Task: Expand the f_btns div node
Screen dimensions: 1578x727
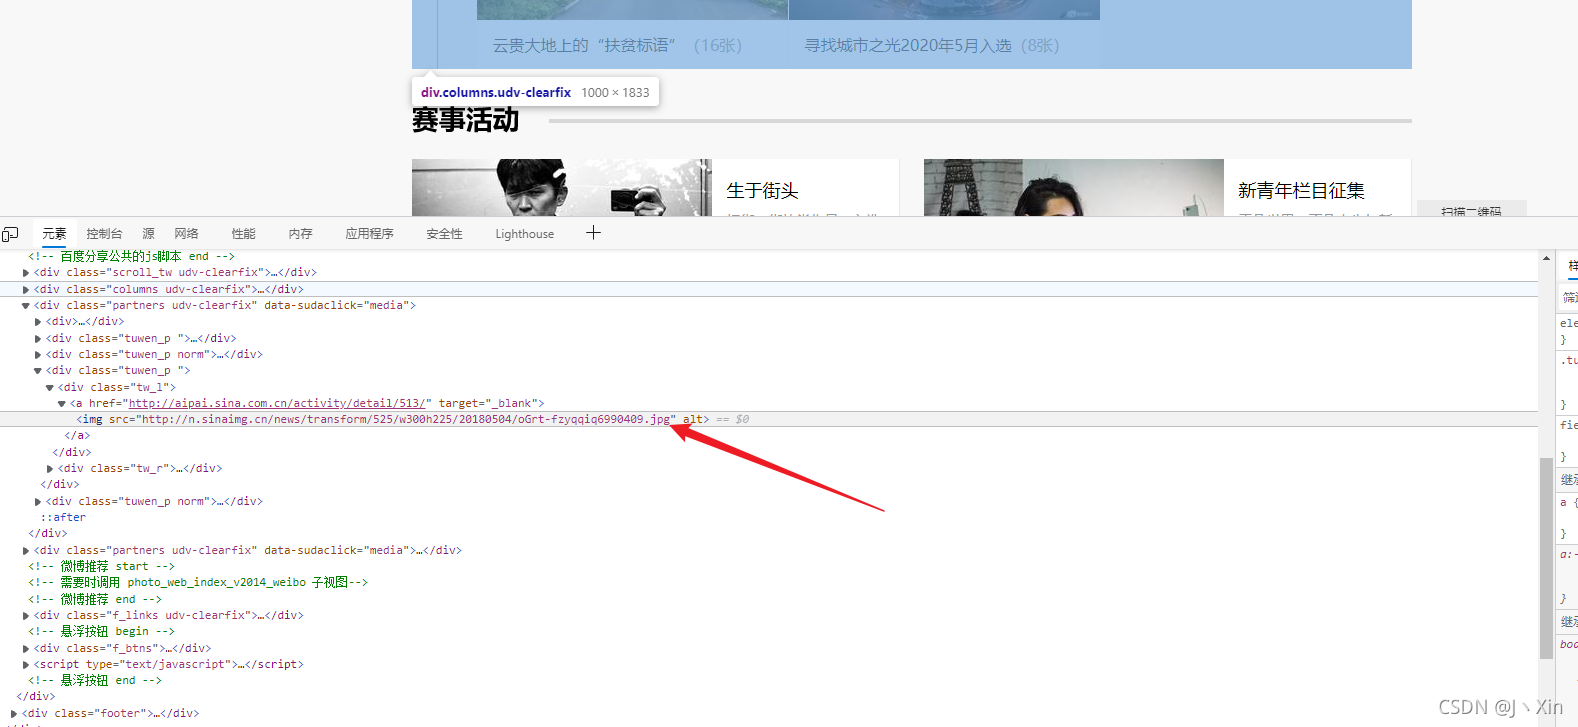Action: click(x=26, y=648)
